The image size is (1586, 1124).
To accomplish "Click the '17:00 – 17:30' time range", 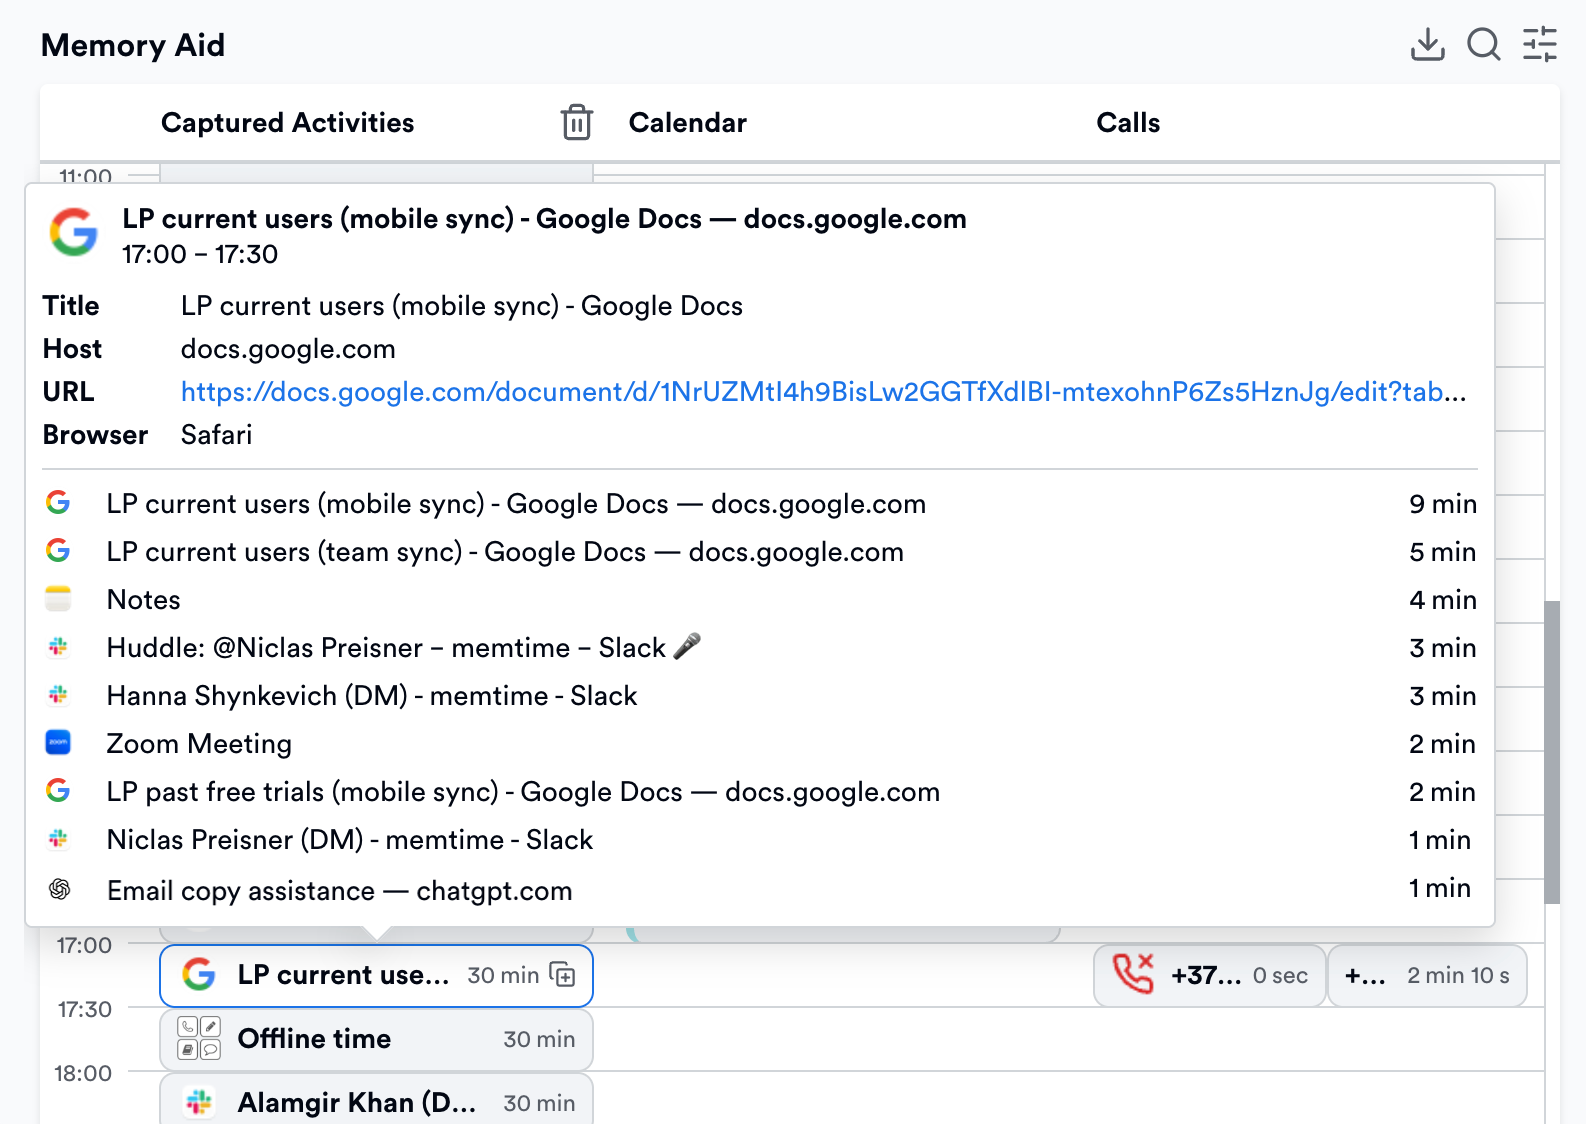I will pyautogui.click(x=200, y=254).
